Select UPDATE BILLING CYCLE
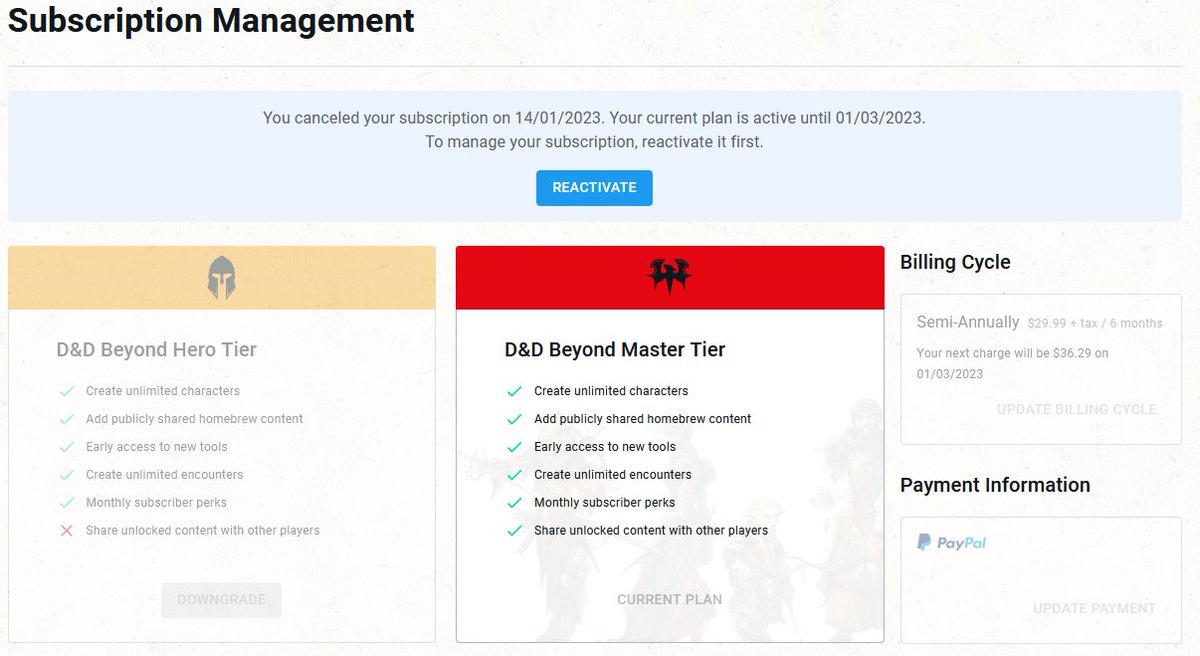The height and width of the screenshot is (656, 1200). (1076, 409)
